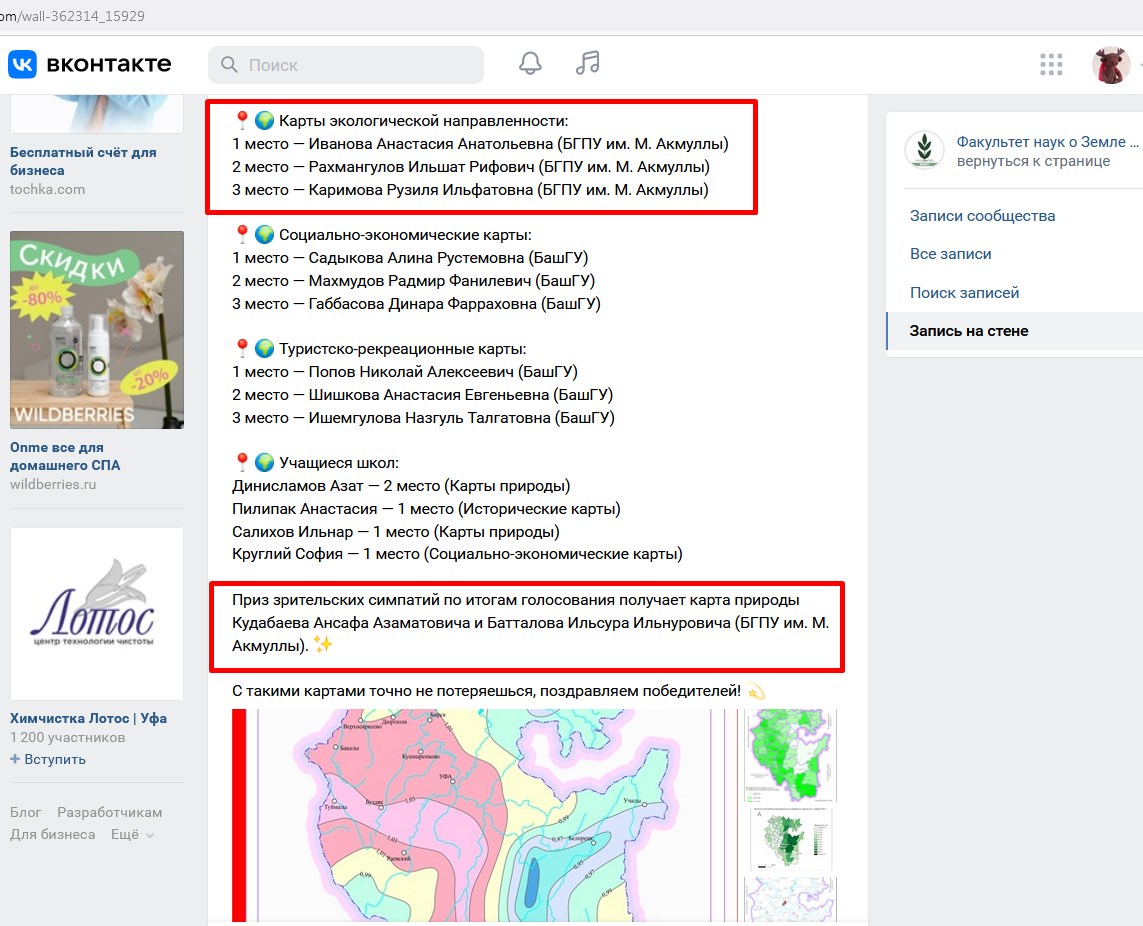Click вернуться к странице link
The width and height of the screenshot is (1143, 926).
(x=1033, y=161)
